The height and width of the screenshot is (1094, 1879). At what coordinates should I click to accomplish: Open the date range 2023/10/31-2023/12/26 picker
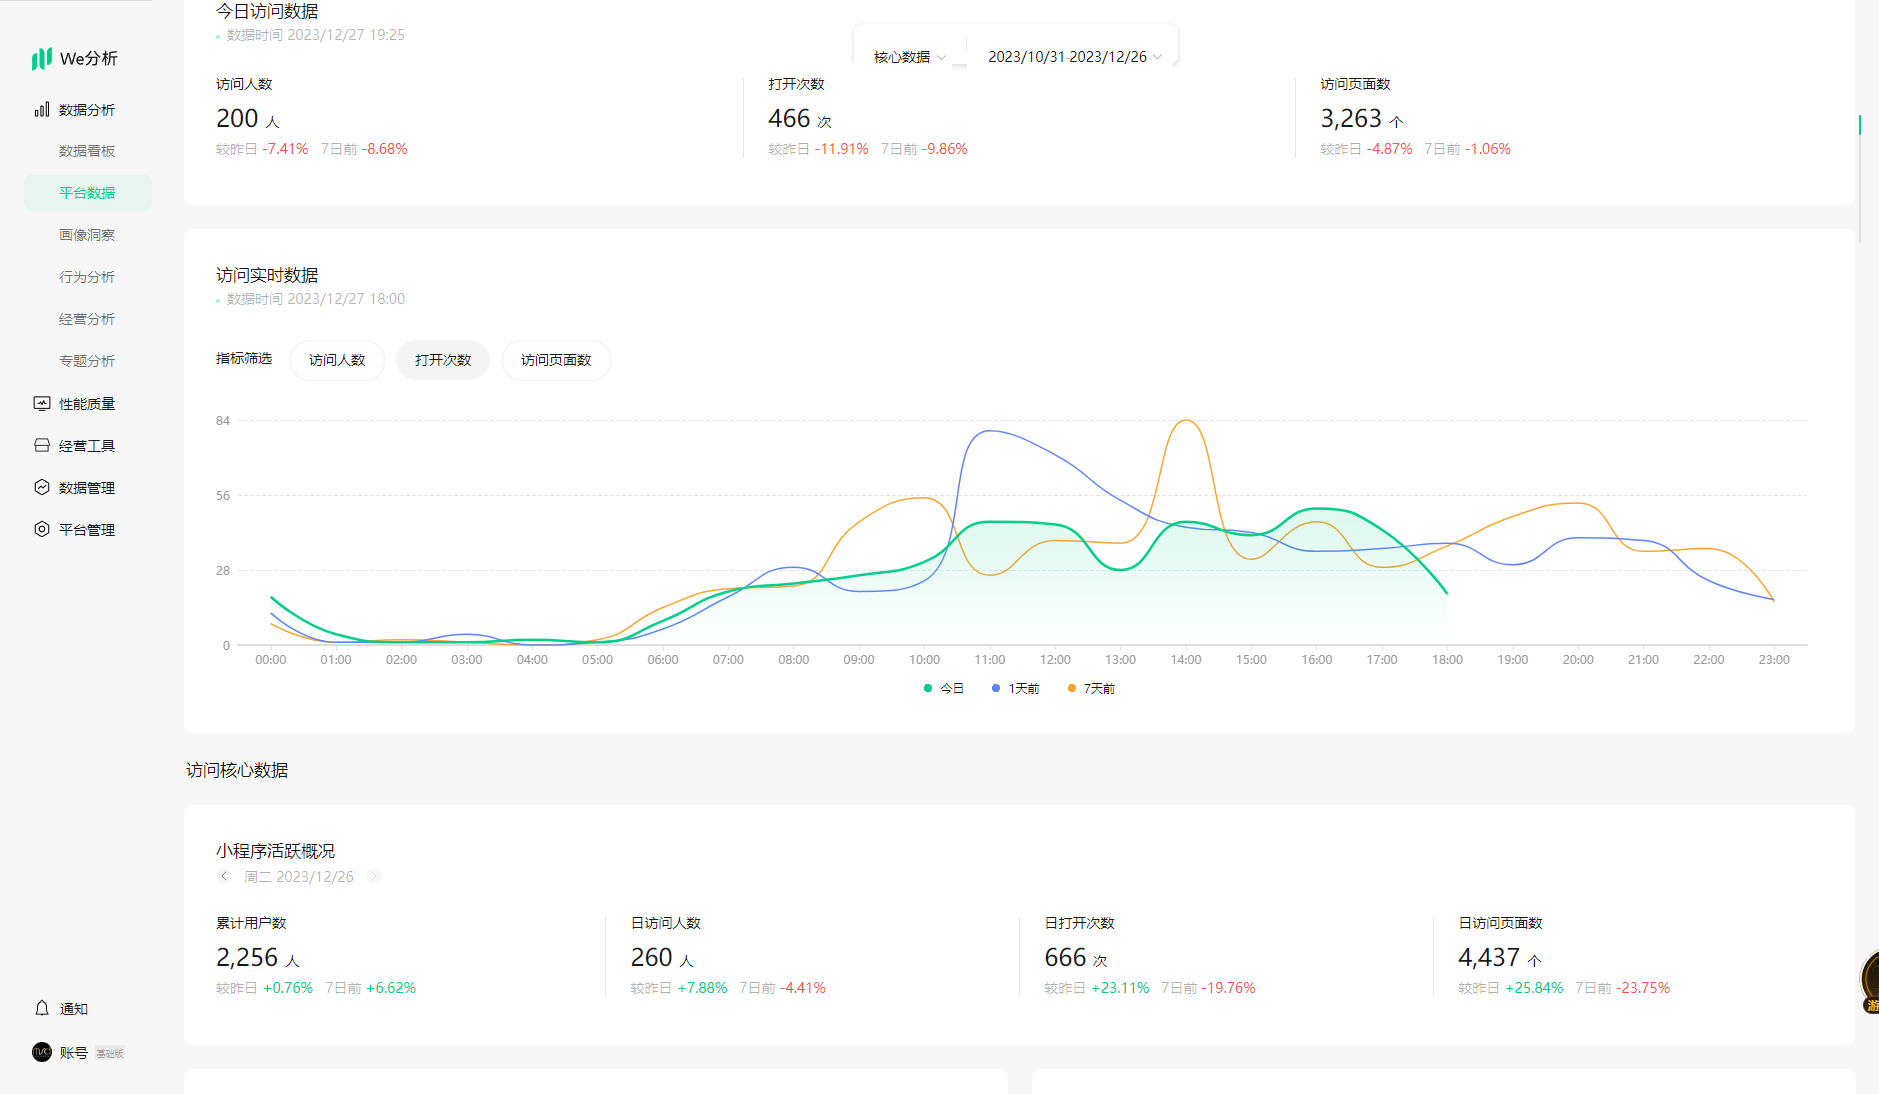coord(1075,57)
